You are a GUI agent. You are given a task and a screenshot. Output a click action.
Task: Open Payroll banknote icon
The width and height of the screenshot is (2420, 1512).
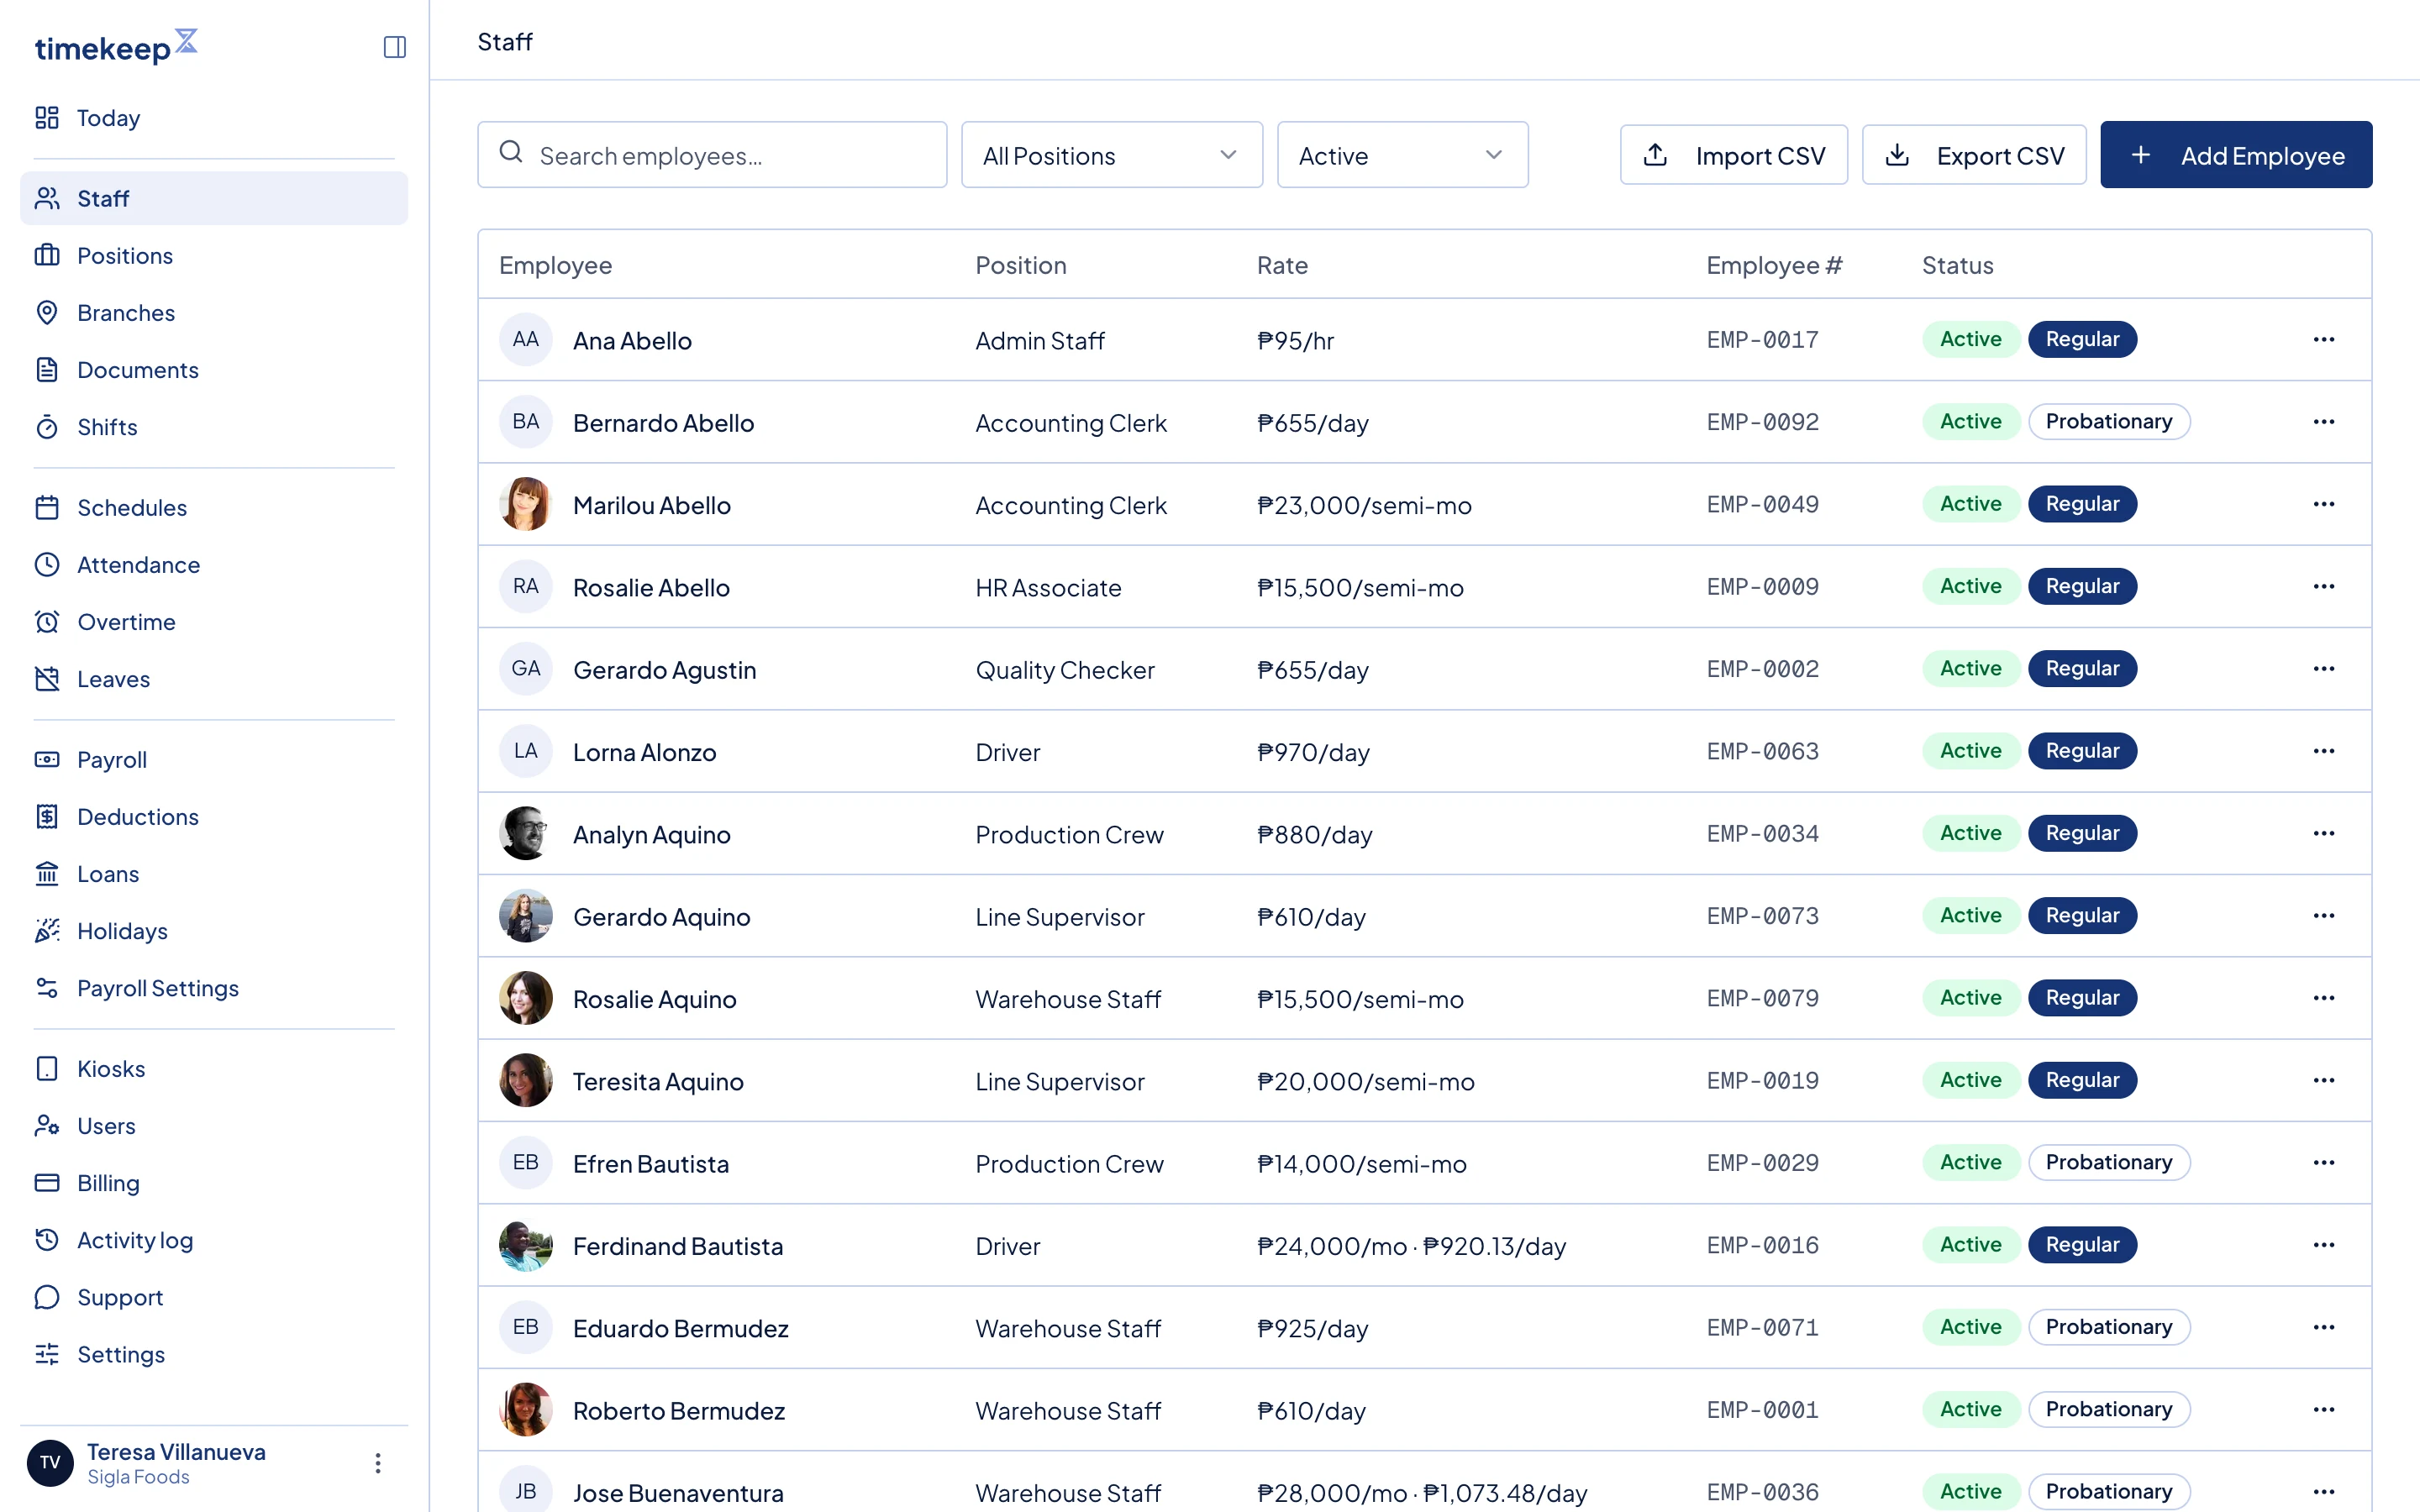[x=47, y=759]
